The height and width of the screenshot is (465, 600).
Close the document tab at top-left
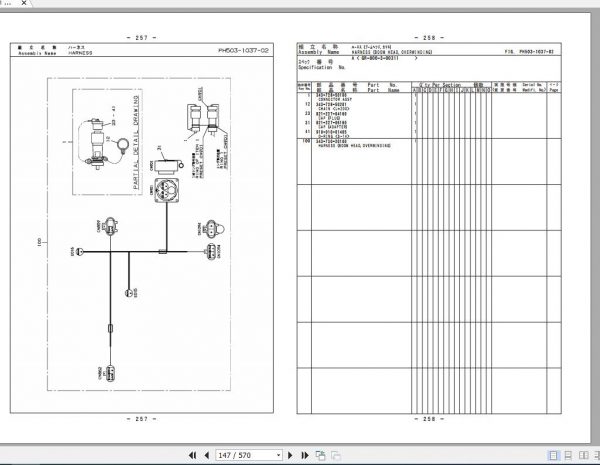click(24, 3)
